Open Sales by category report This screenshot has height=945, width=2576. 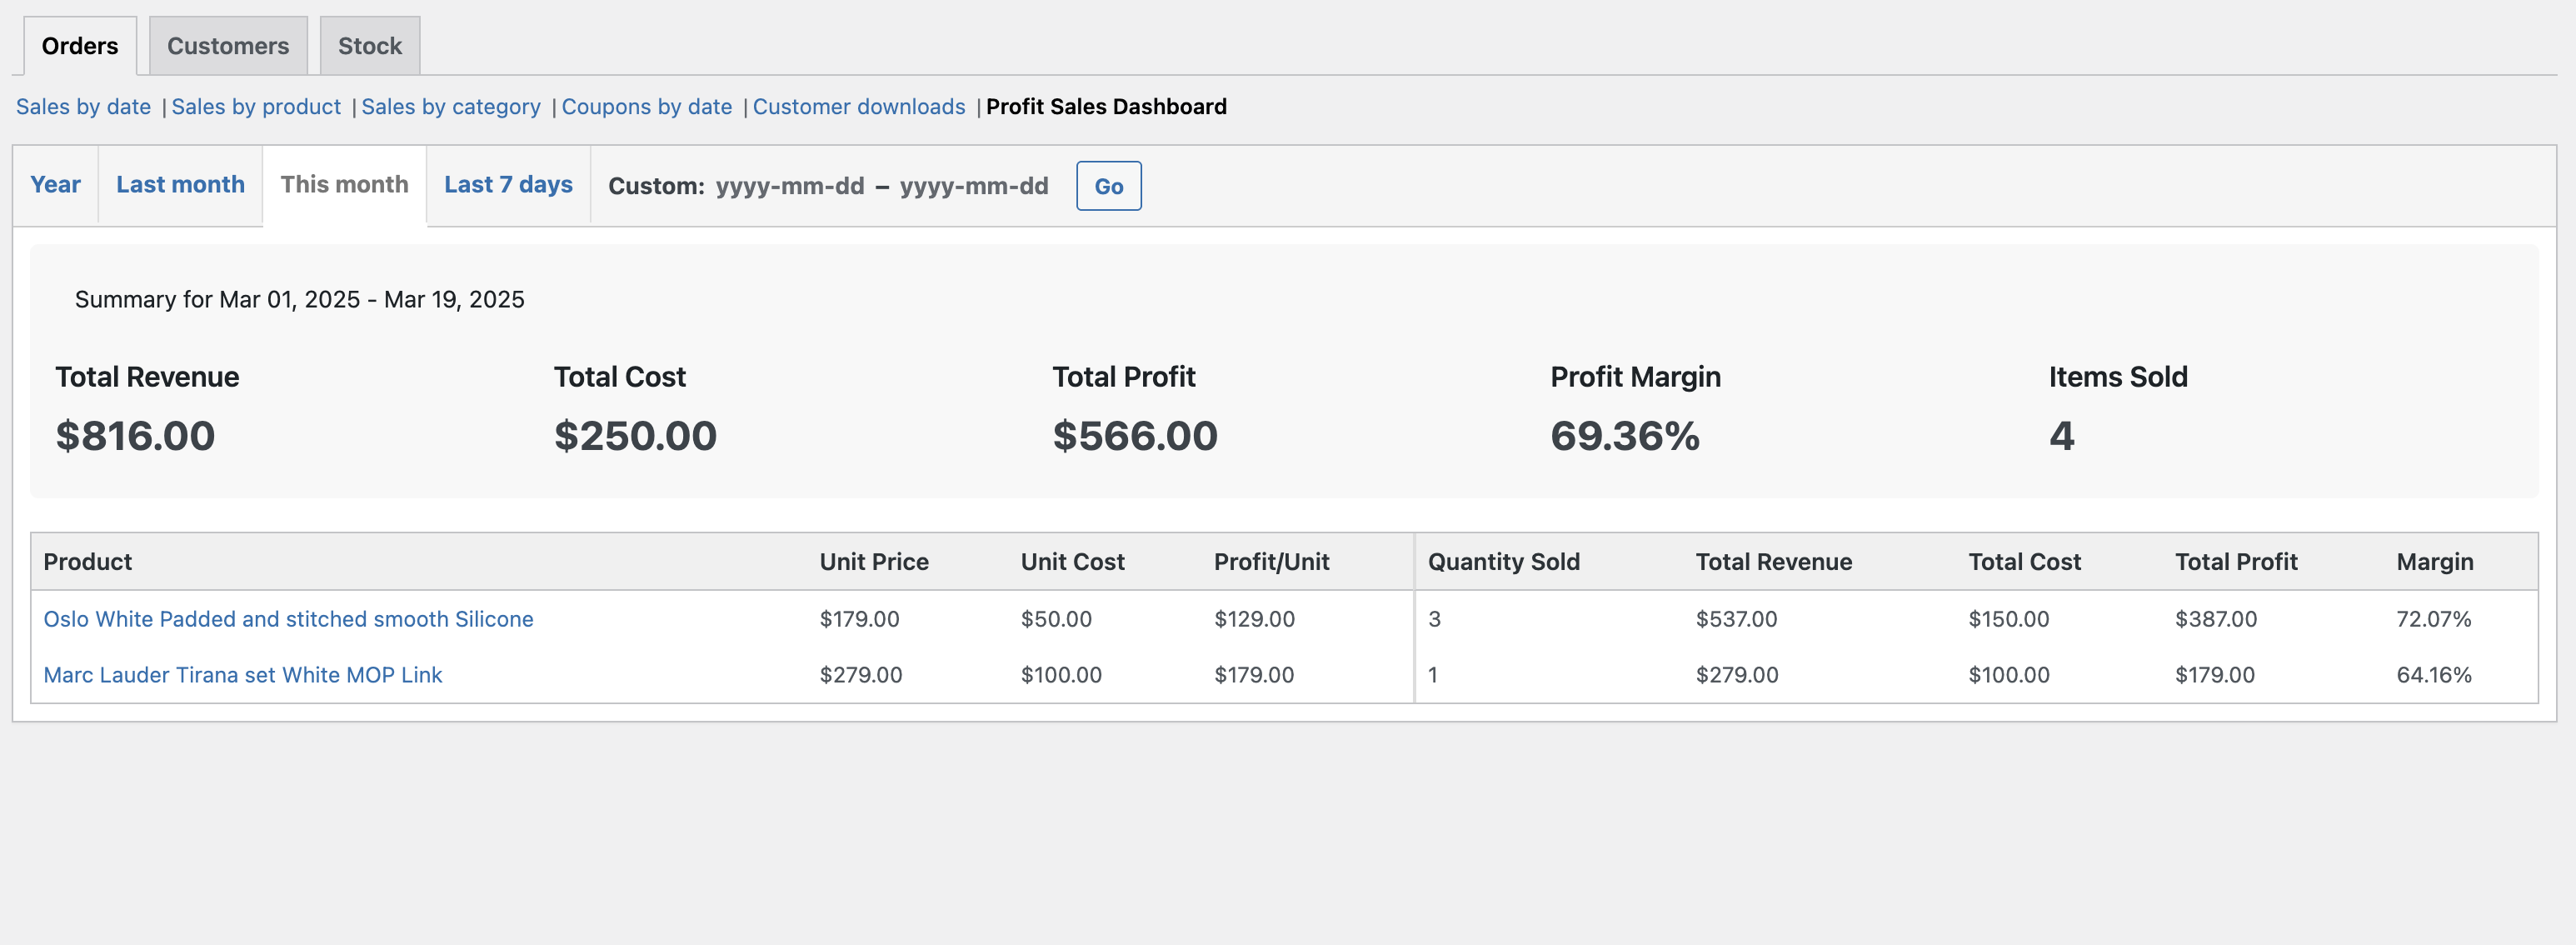pyautogui.click(x=451, y=107)
